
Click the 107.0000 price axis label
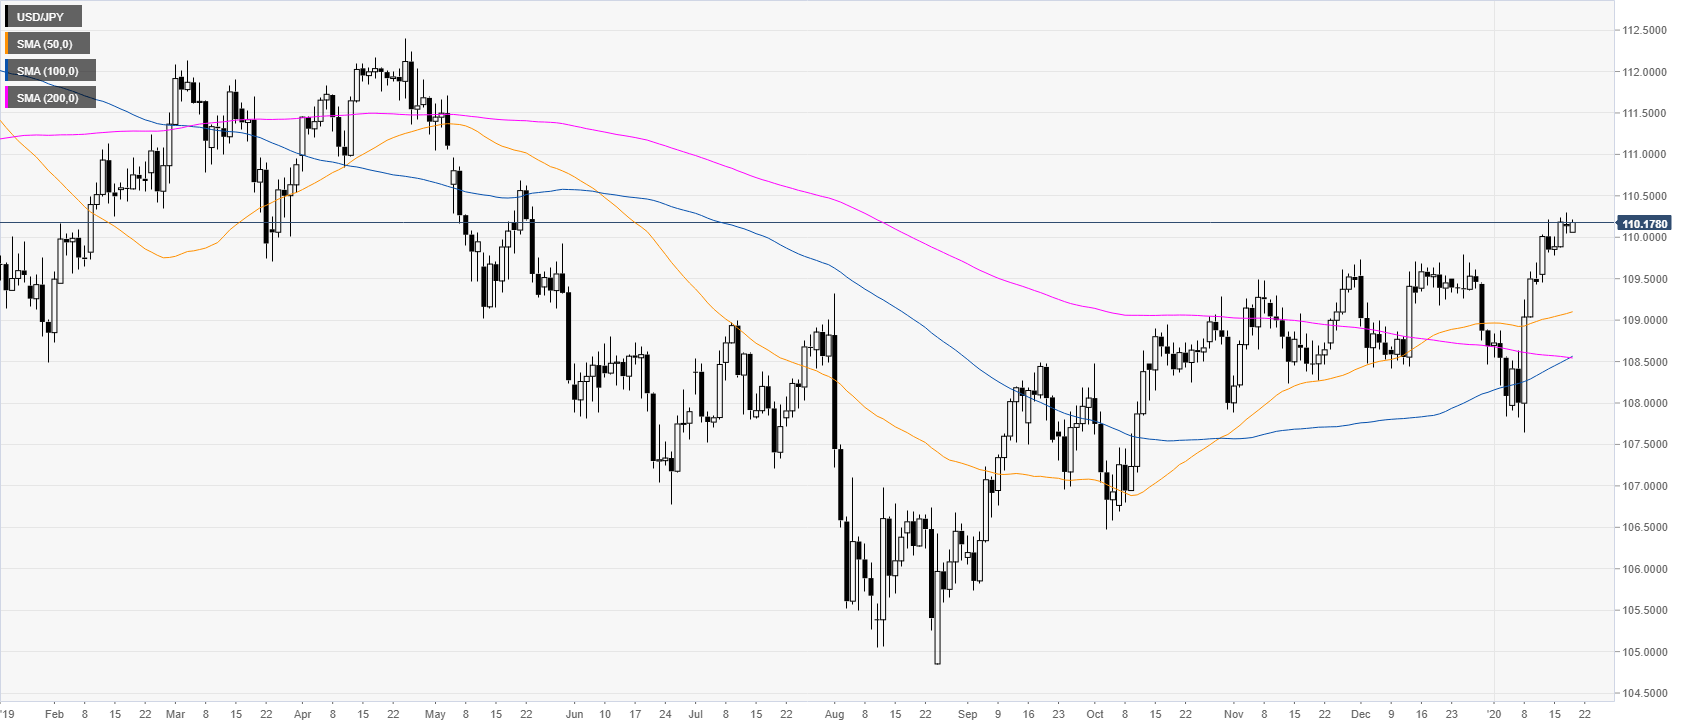[1645, 486]
